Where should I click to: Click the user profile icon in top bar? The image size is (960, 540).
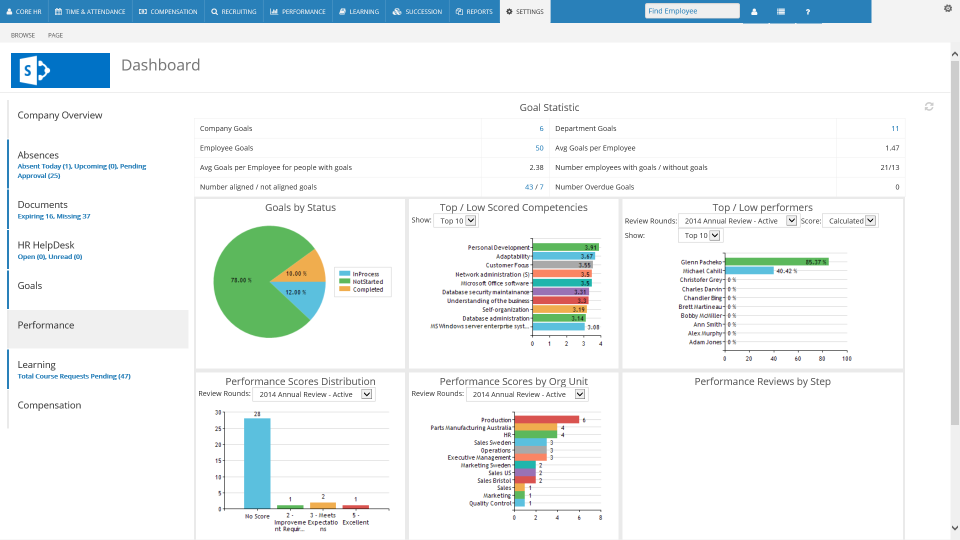754,12
